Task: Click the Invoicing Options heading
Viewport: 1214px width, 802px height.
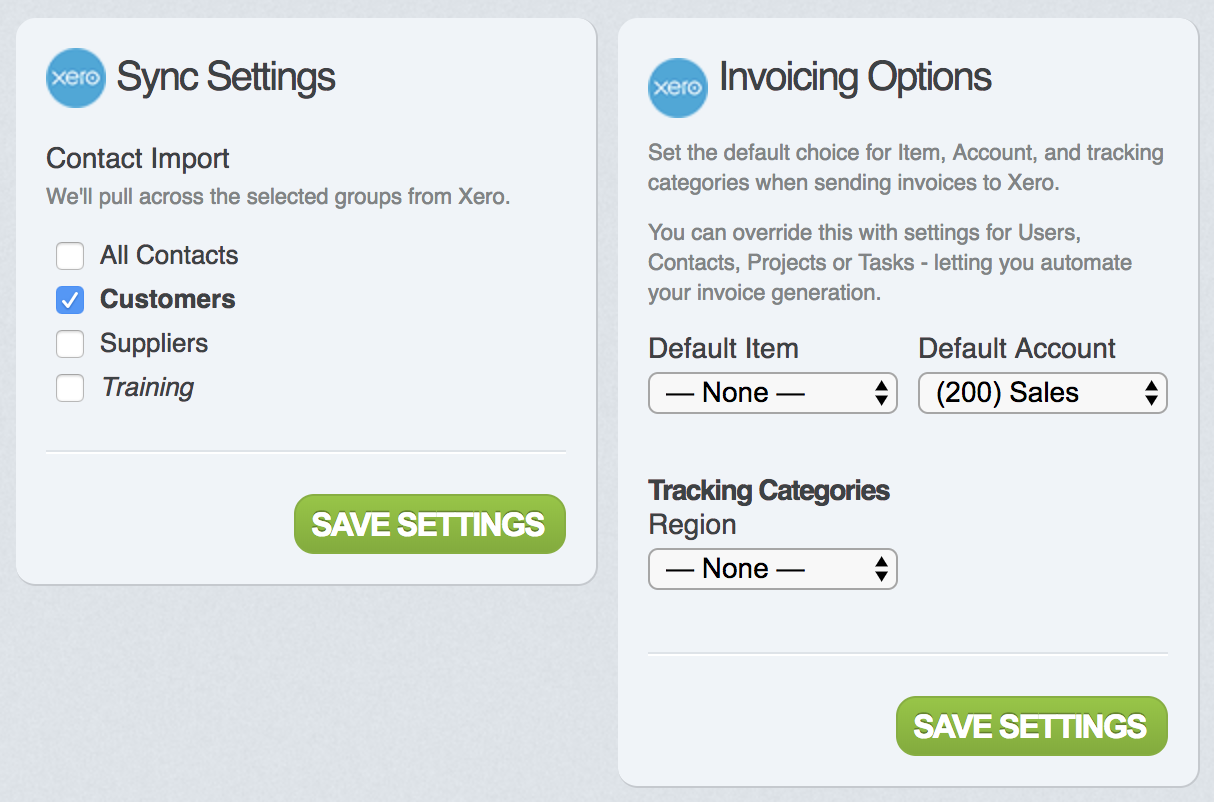Action: [x=855, y=77]
